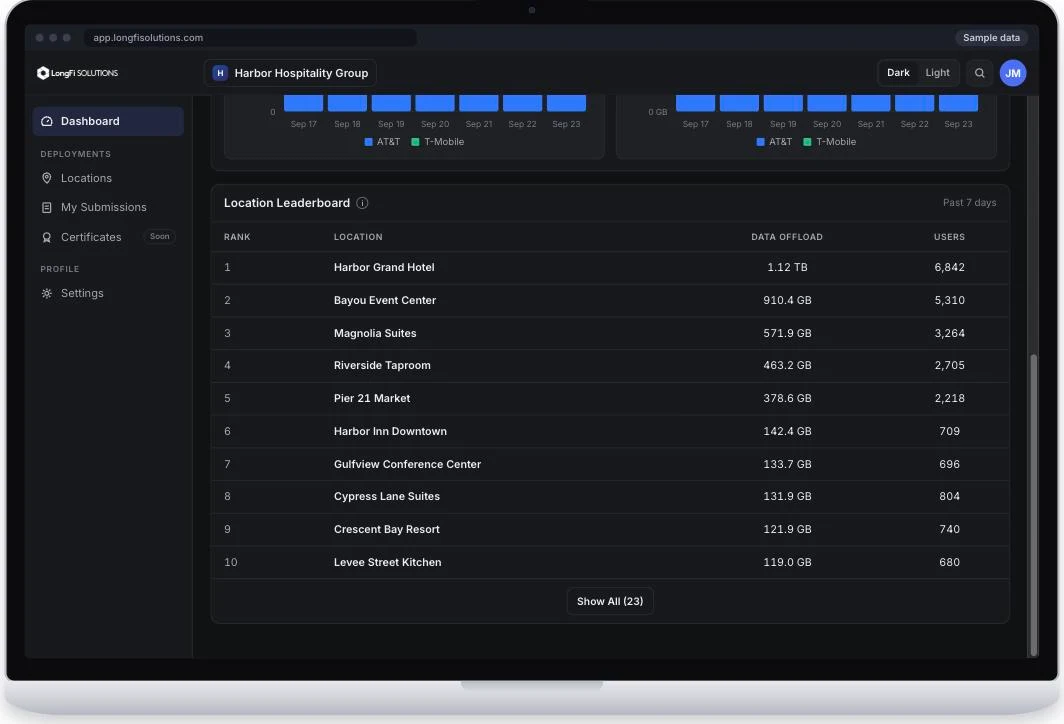Select Riverside Taproom location
Viewport: 1064px width, 724px height.
pos(382,365)
